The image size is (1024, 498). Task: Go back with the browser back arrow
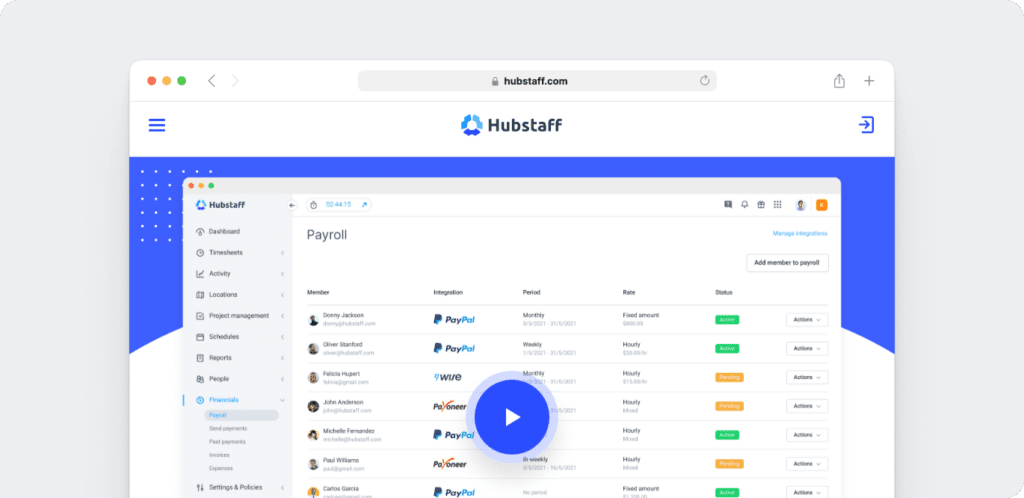212,81
